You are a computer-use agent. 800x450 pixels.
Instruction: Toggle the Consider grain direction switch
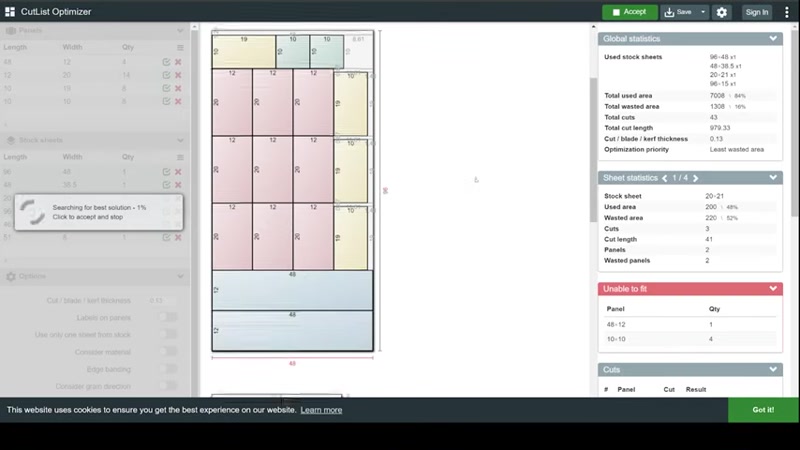(167, 386)
